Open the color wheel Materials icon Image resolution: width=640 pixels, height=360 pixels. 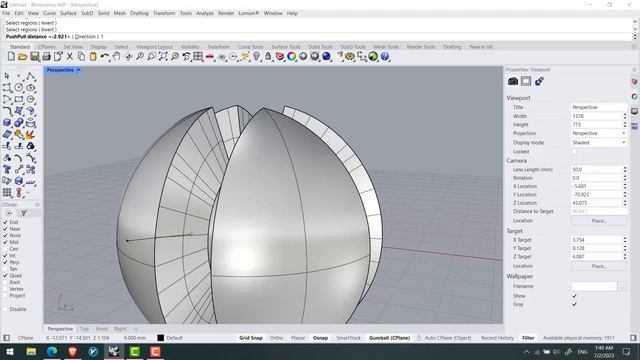click(x=291, y=56)
